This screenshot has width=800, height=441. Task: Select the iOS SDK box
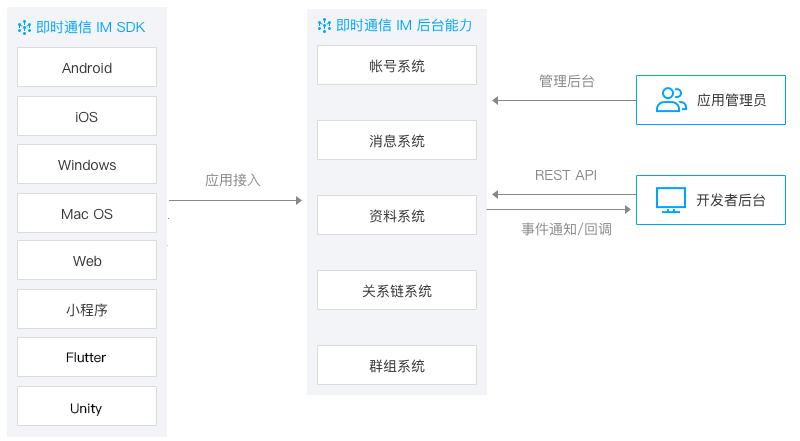(x=87, y=116)
